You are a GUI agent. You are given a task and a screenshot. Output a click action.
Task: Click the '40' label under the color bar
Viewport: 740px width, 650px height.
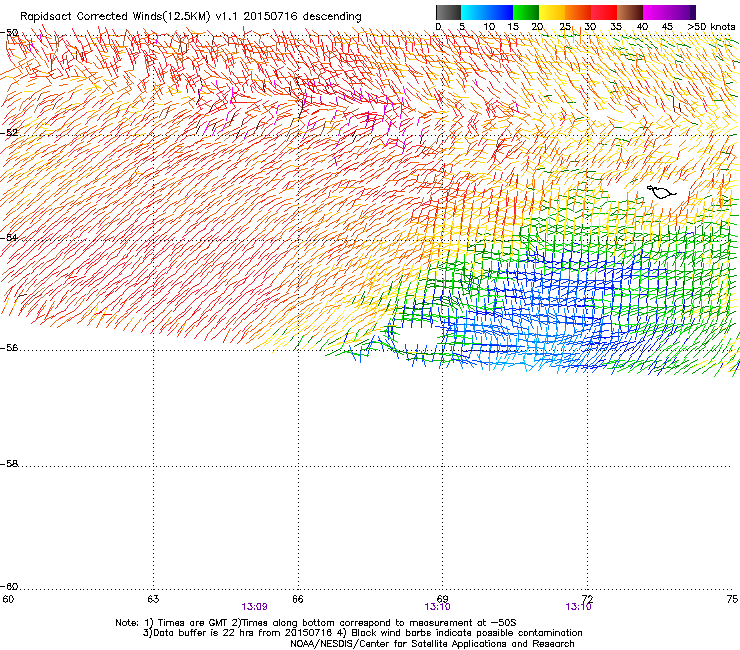click(x=642, y=26)
